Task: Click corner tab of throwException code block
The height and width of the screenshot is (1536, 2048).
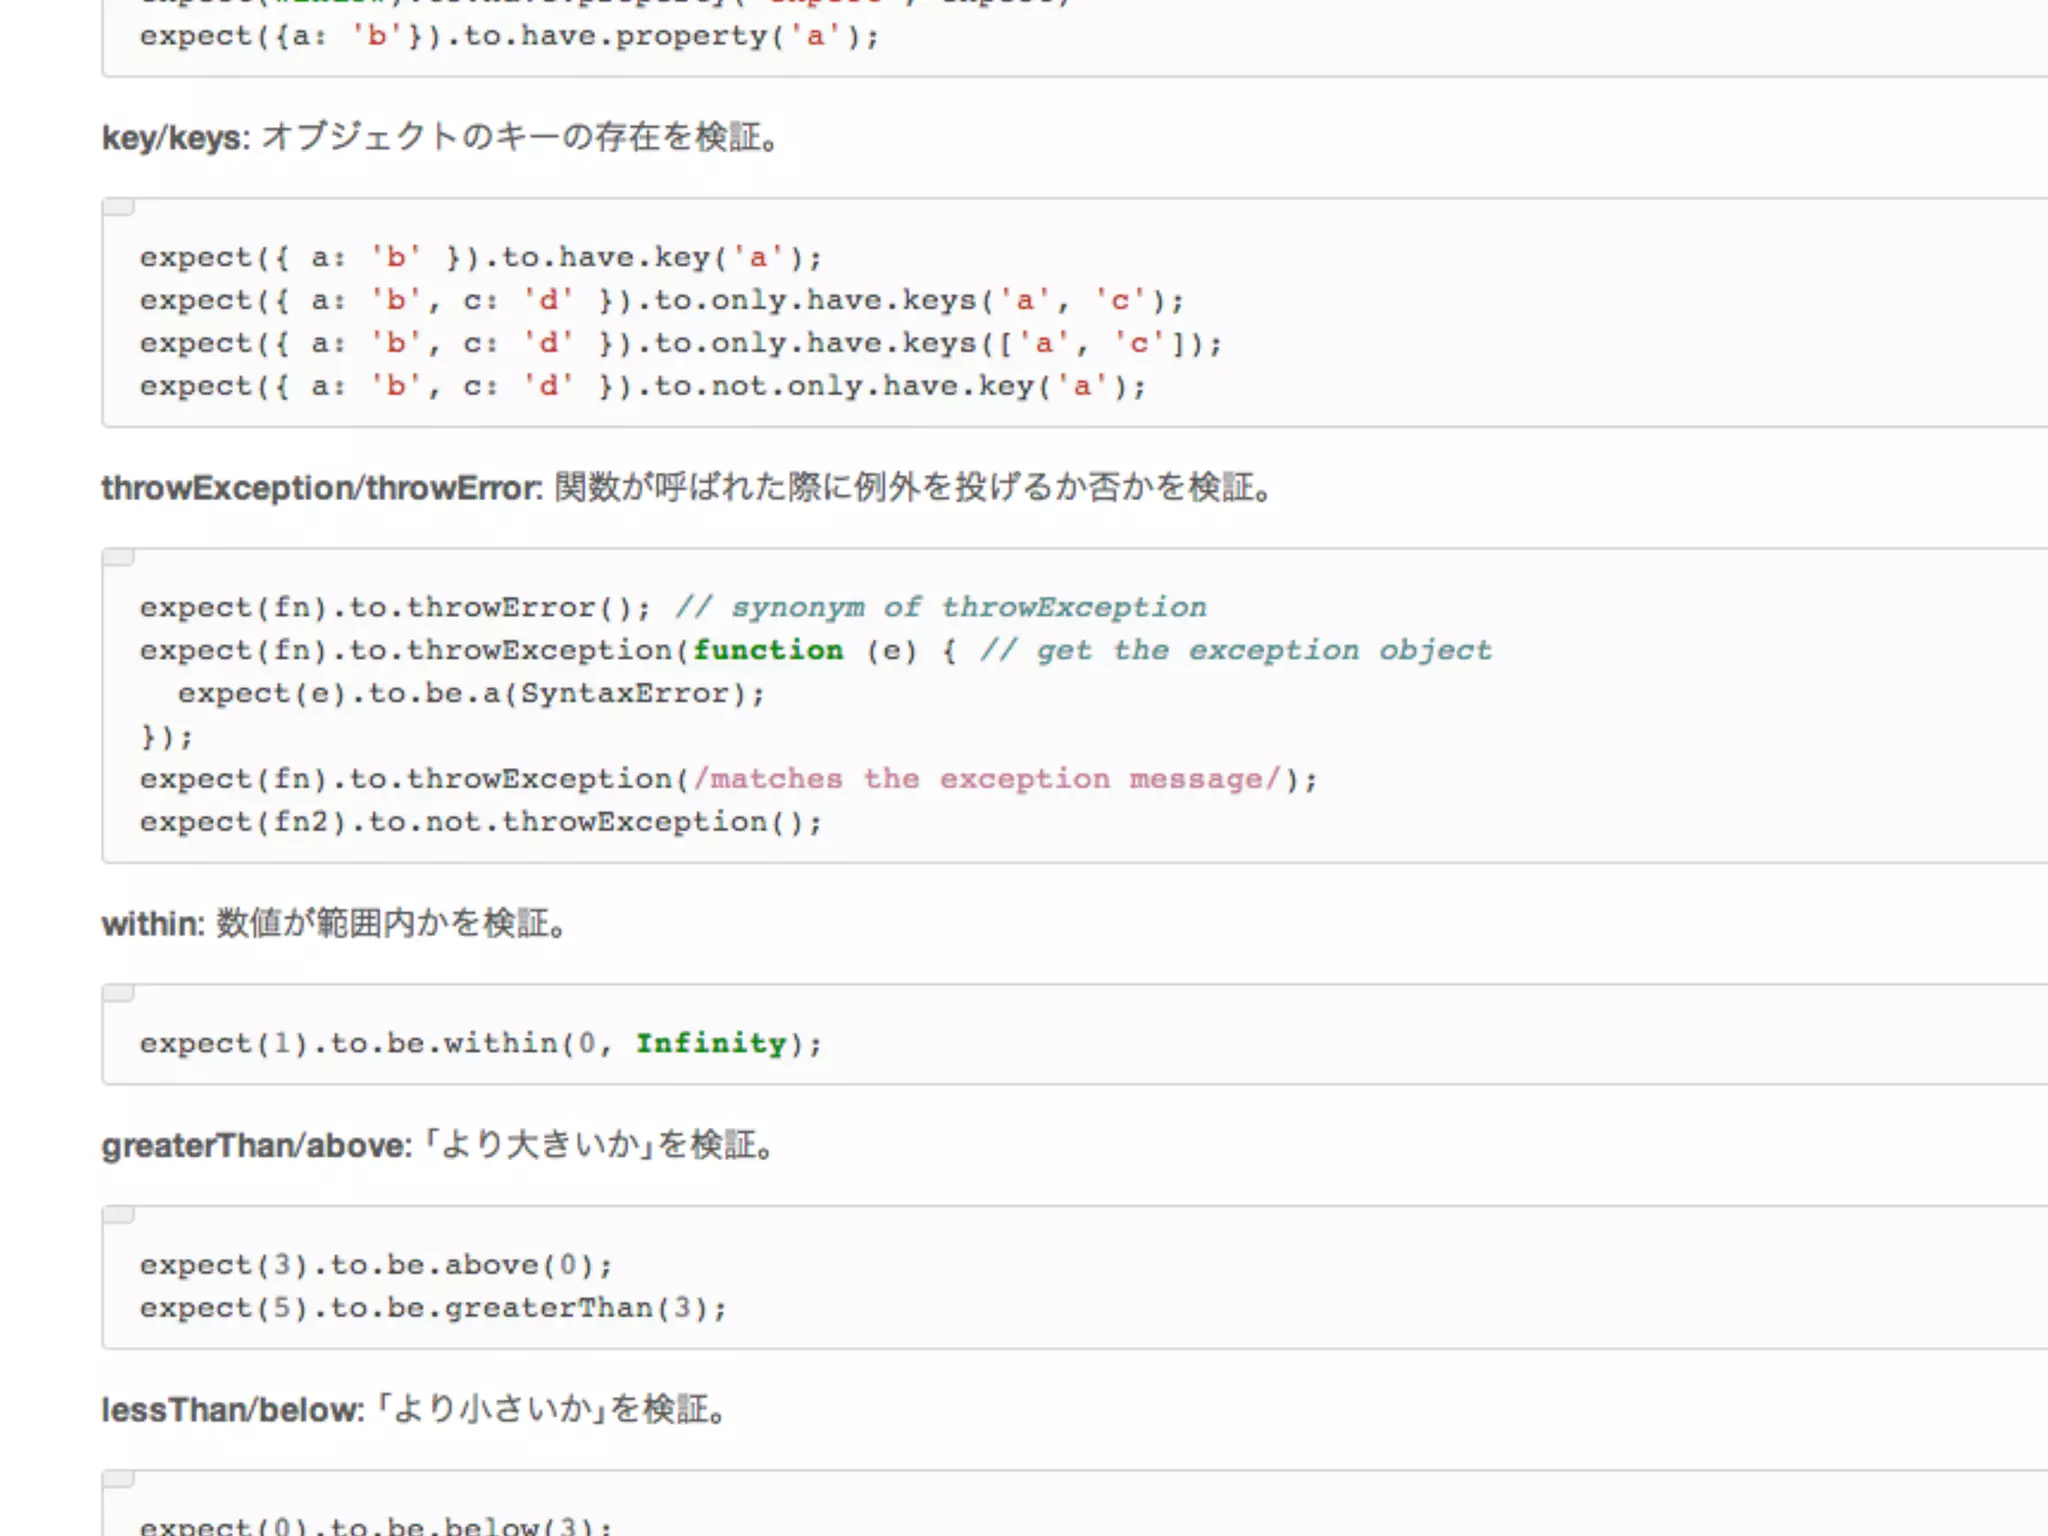Action: click(x=118, y=557)
